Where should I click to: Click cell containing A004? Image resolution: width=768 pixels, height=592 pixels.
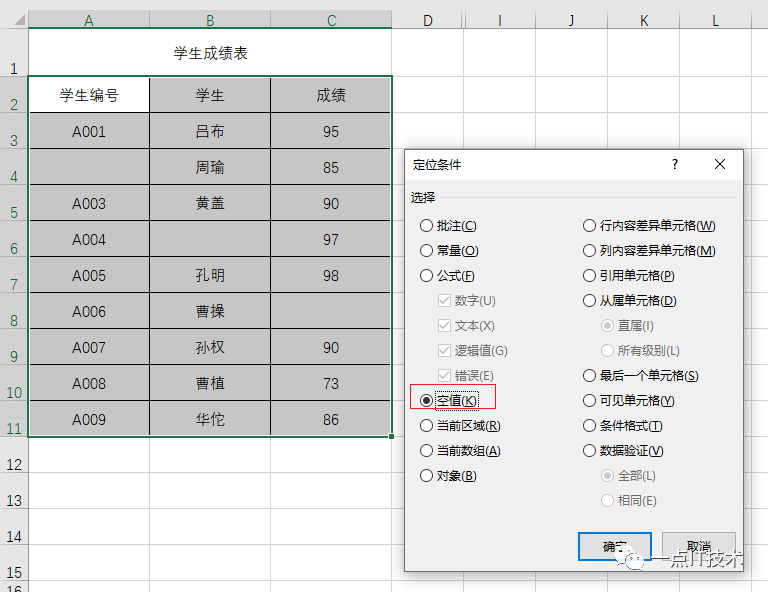pyautogui.click(x=89, y=239)
